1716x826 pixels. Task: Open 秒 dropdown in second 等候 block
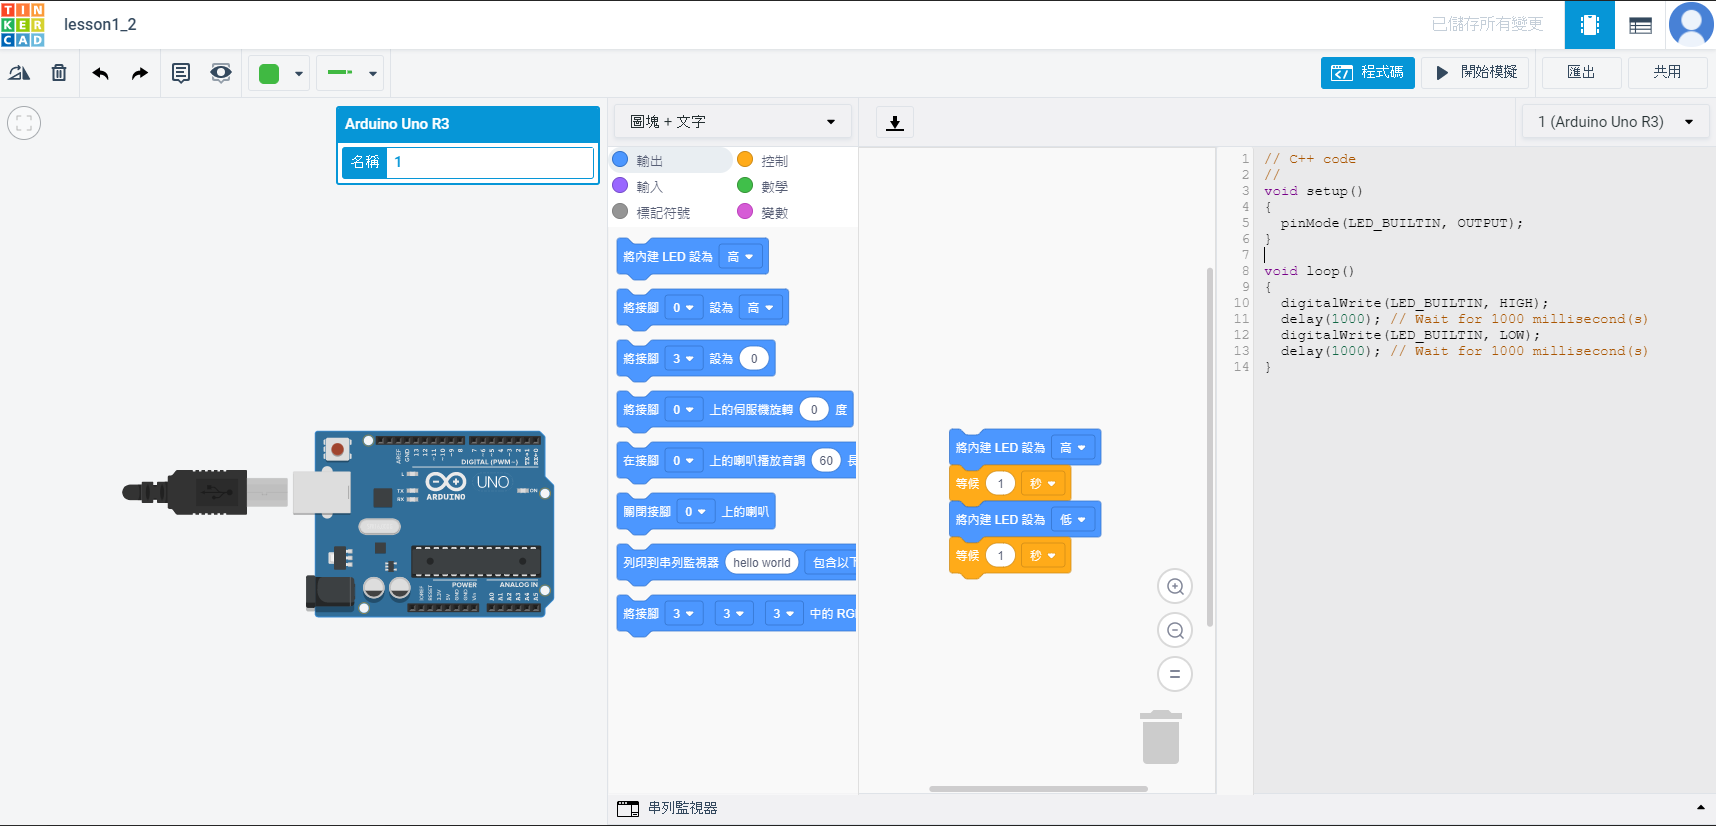[x=1043, y=556]
